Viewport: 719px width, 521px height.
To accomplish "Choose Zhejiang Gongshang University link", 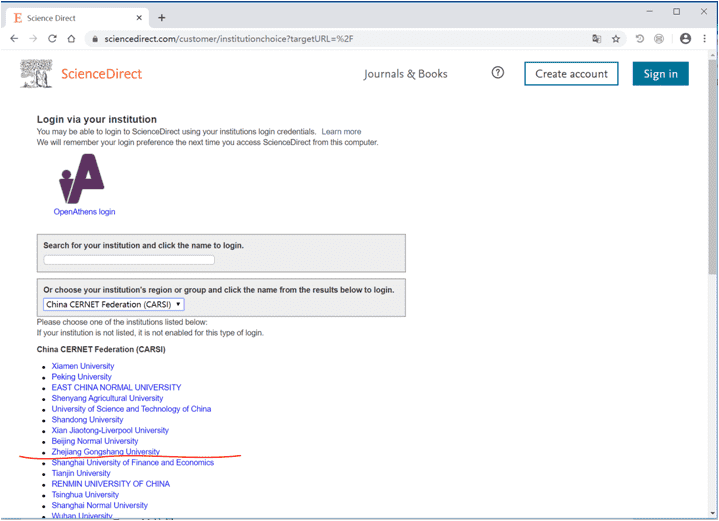I will (x=105, y=452).
